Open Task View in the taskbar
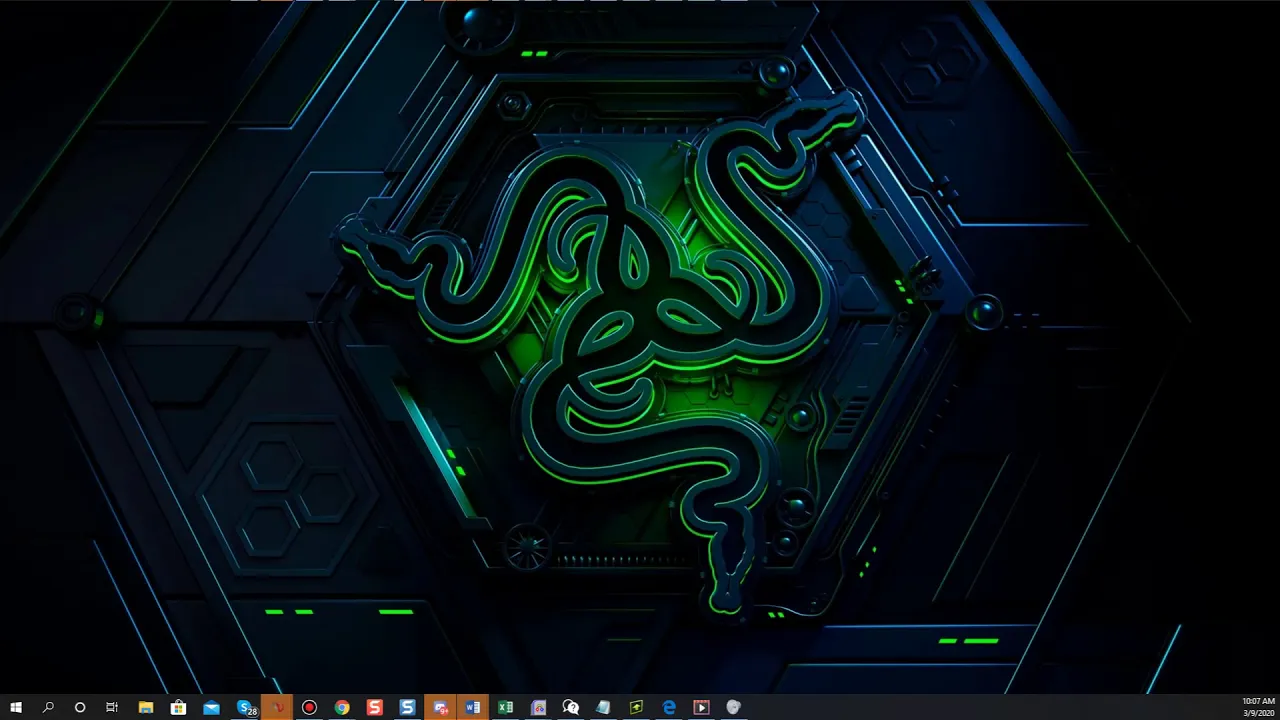1280x720 pixels. pos(112,707)
